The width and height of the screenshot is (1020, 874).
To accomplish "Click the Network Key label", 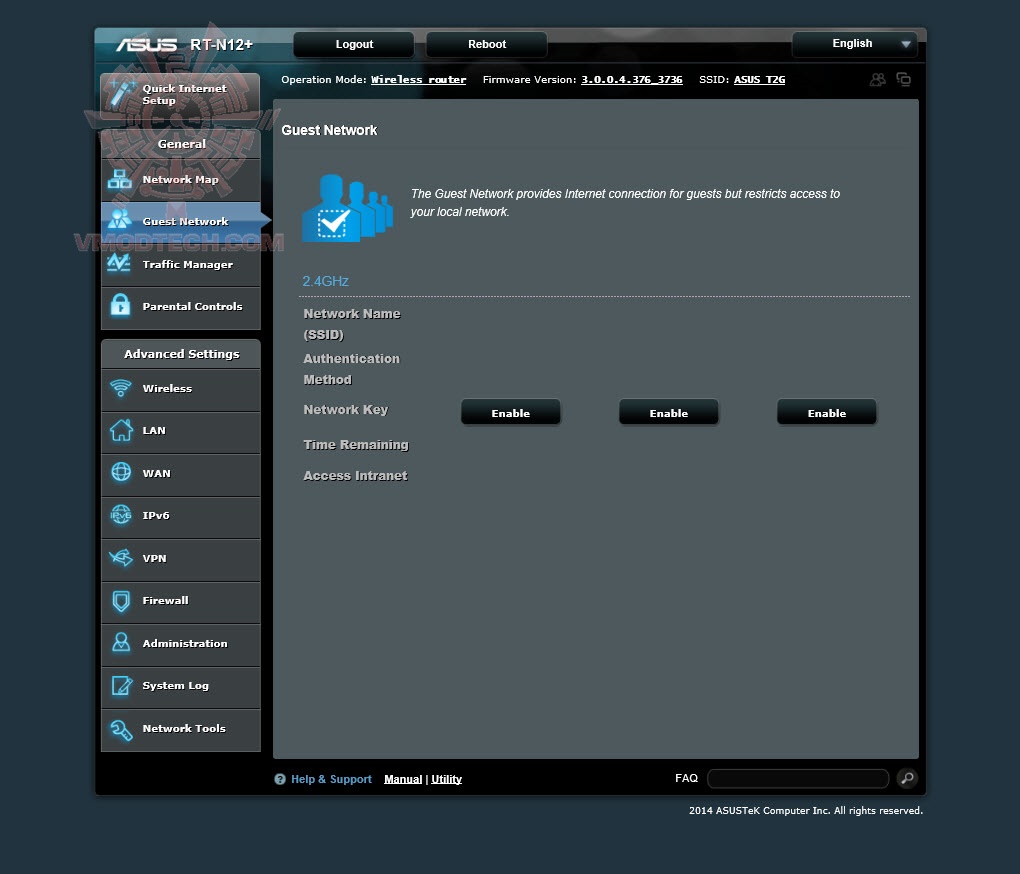I will point(345,410).
